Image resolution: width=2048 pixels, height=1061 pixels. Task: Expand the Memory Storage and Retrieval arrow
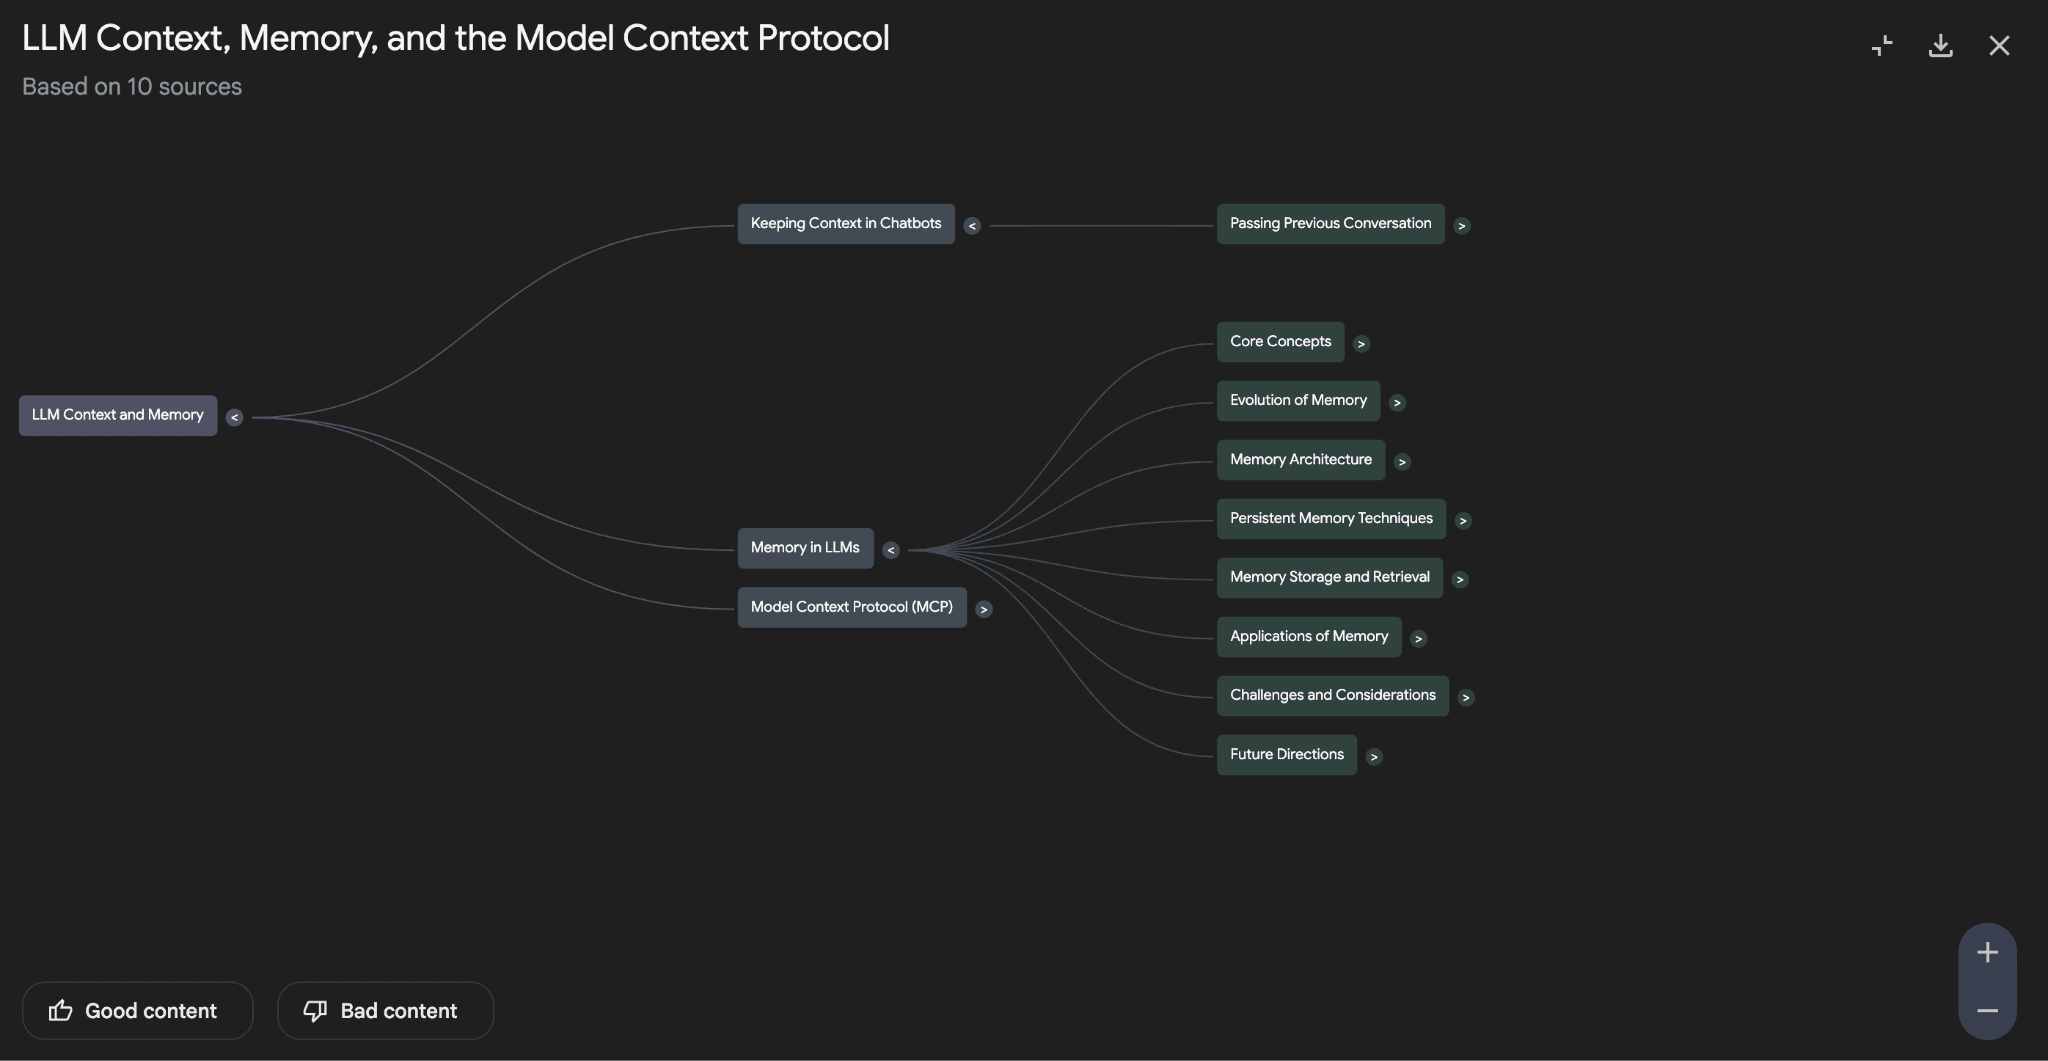click(x=1460, y=579)
